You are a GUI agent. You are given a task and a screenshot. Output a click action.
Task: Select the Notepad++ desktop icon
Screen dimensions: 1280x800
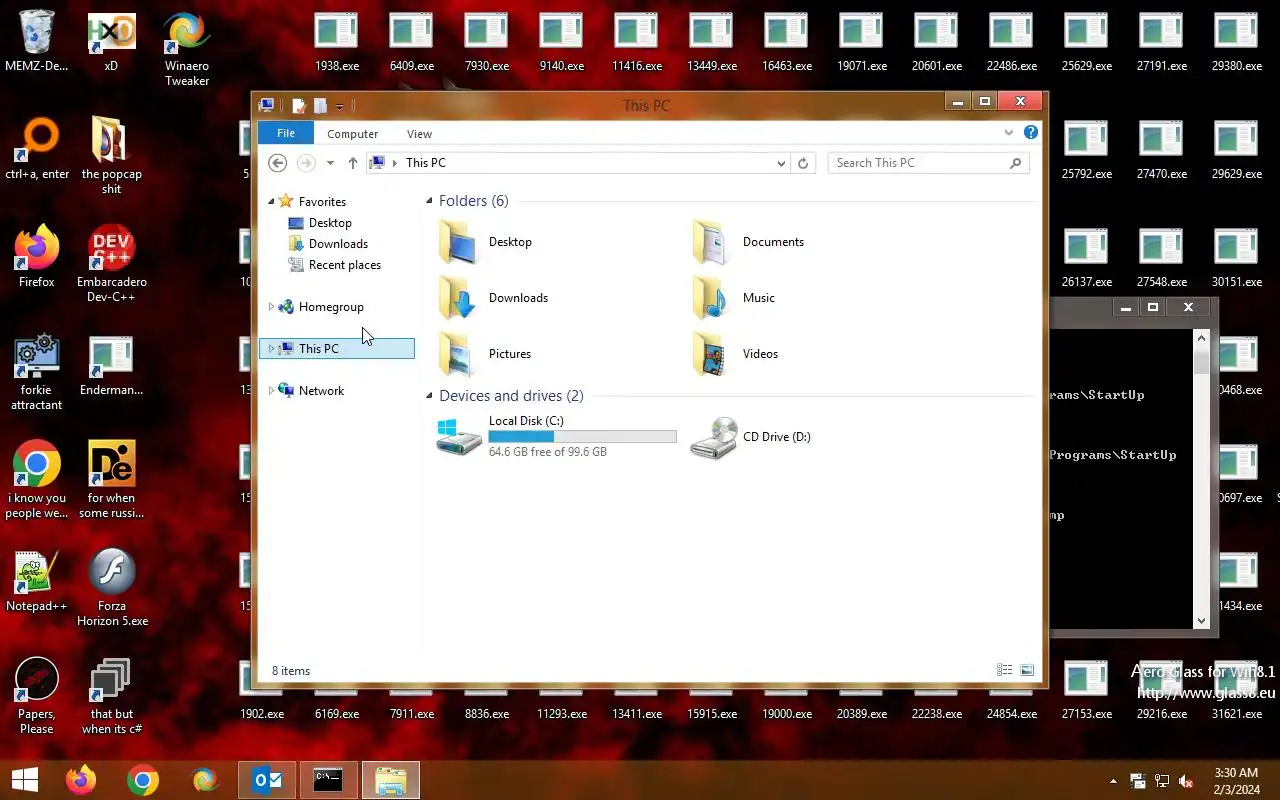click(x=37, y=580)
